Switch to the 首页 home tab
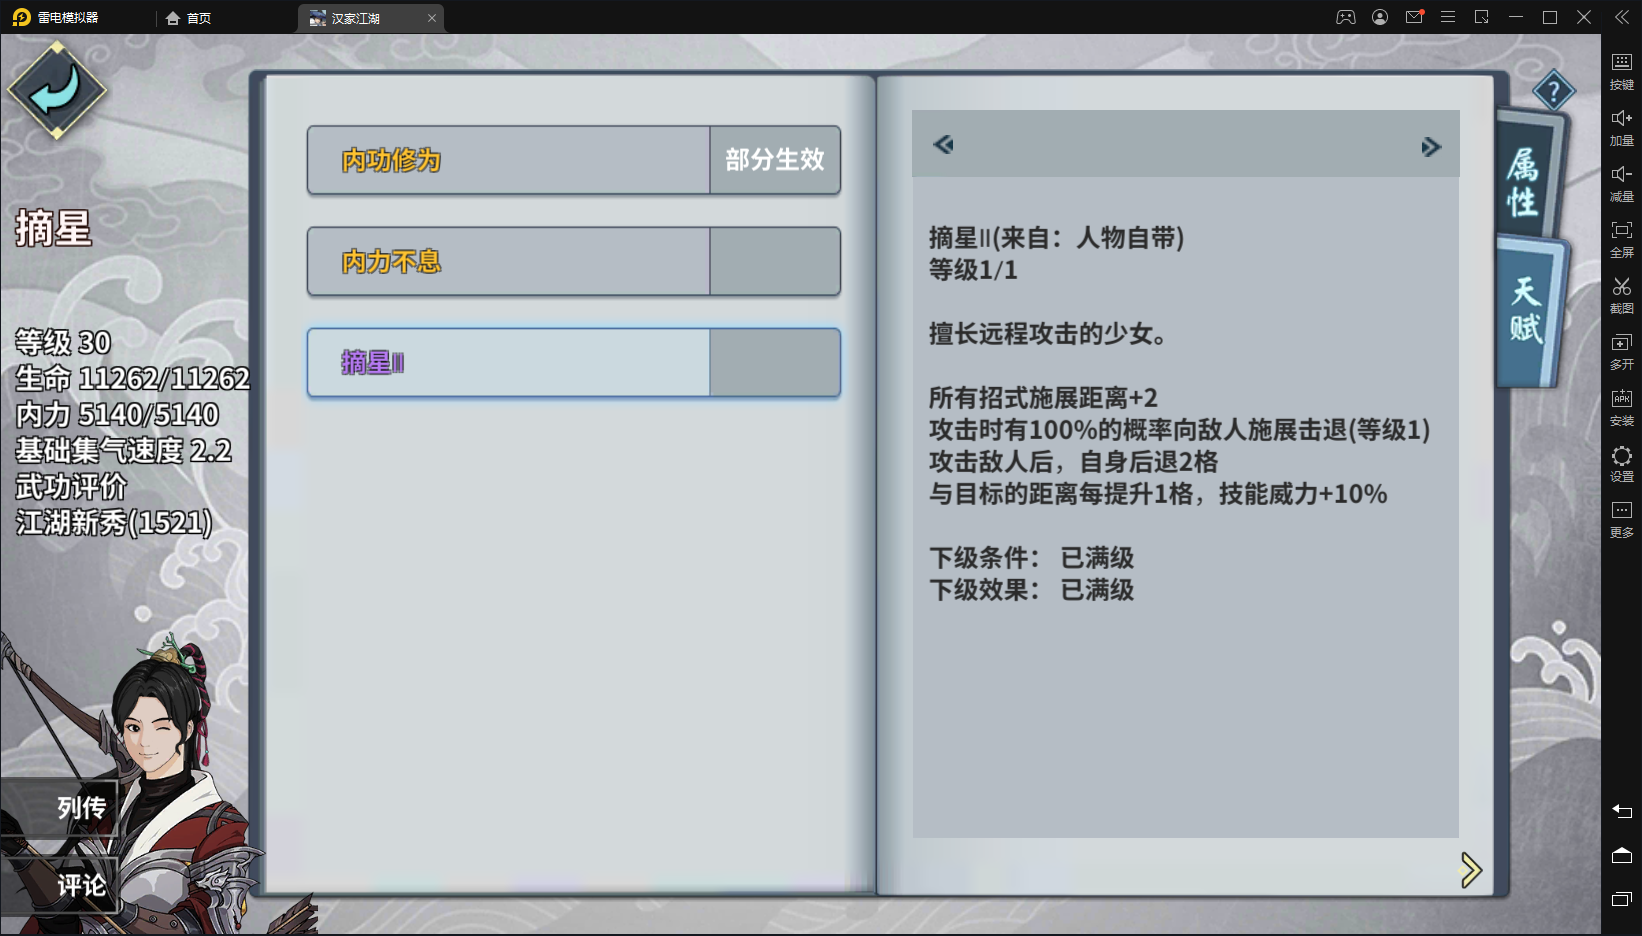The image size is (1642, 936). click(188, 18)
